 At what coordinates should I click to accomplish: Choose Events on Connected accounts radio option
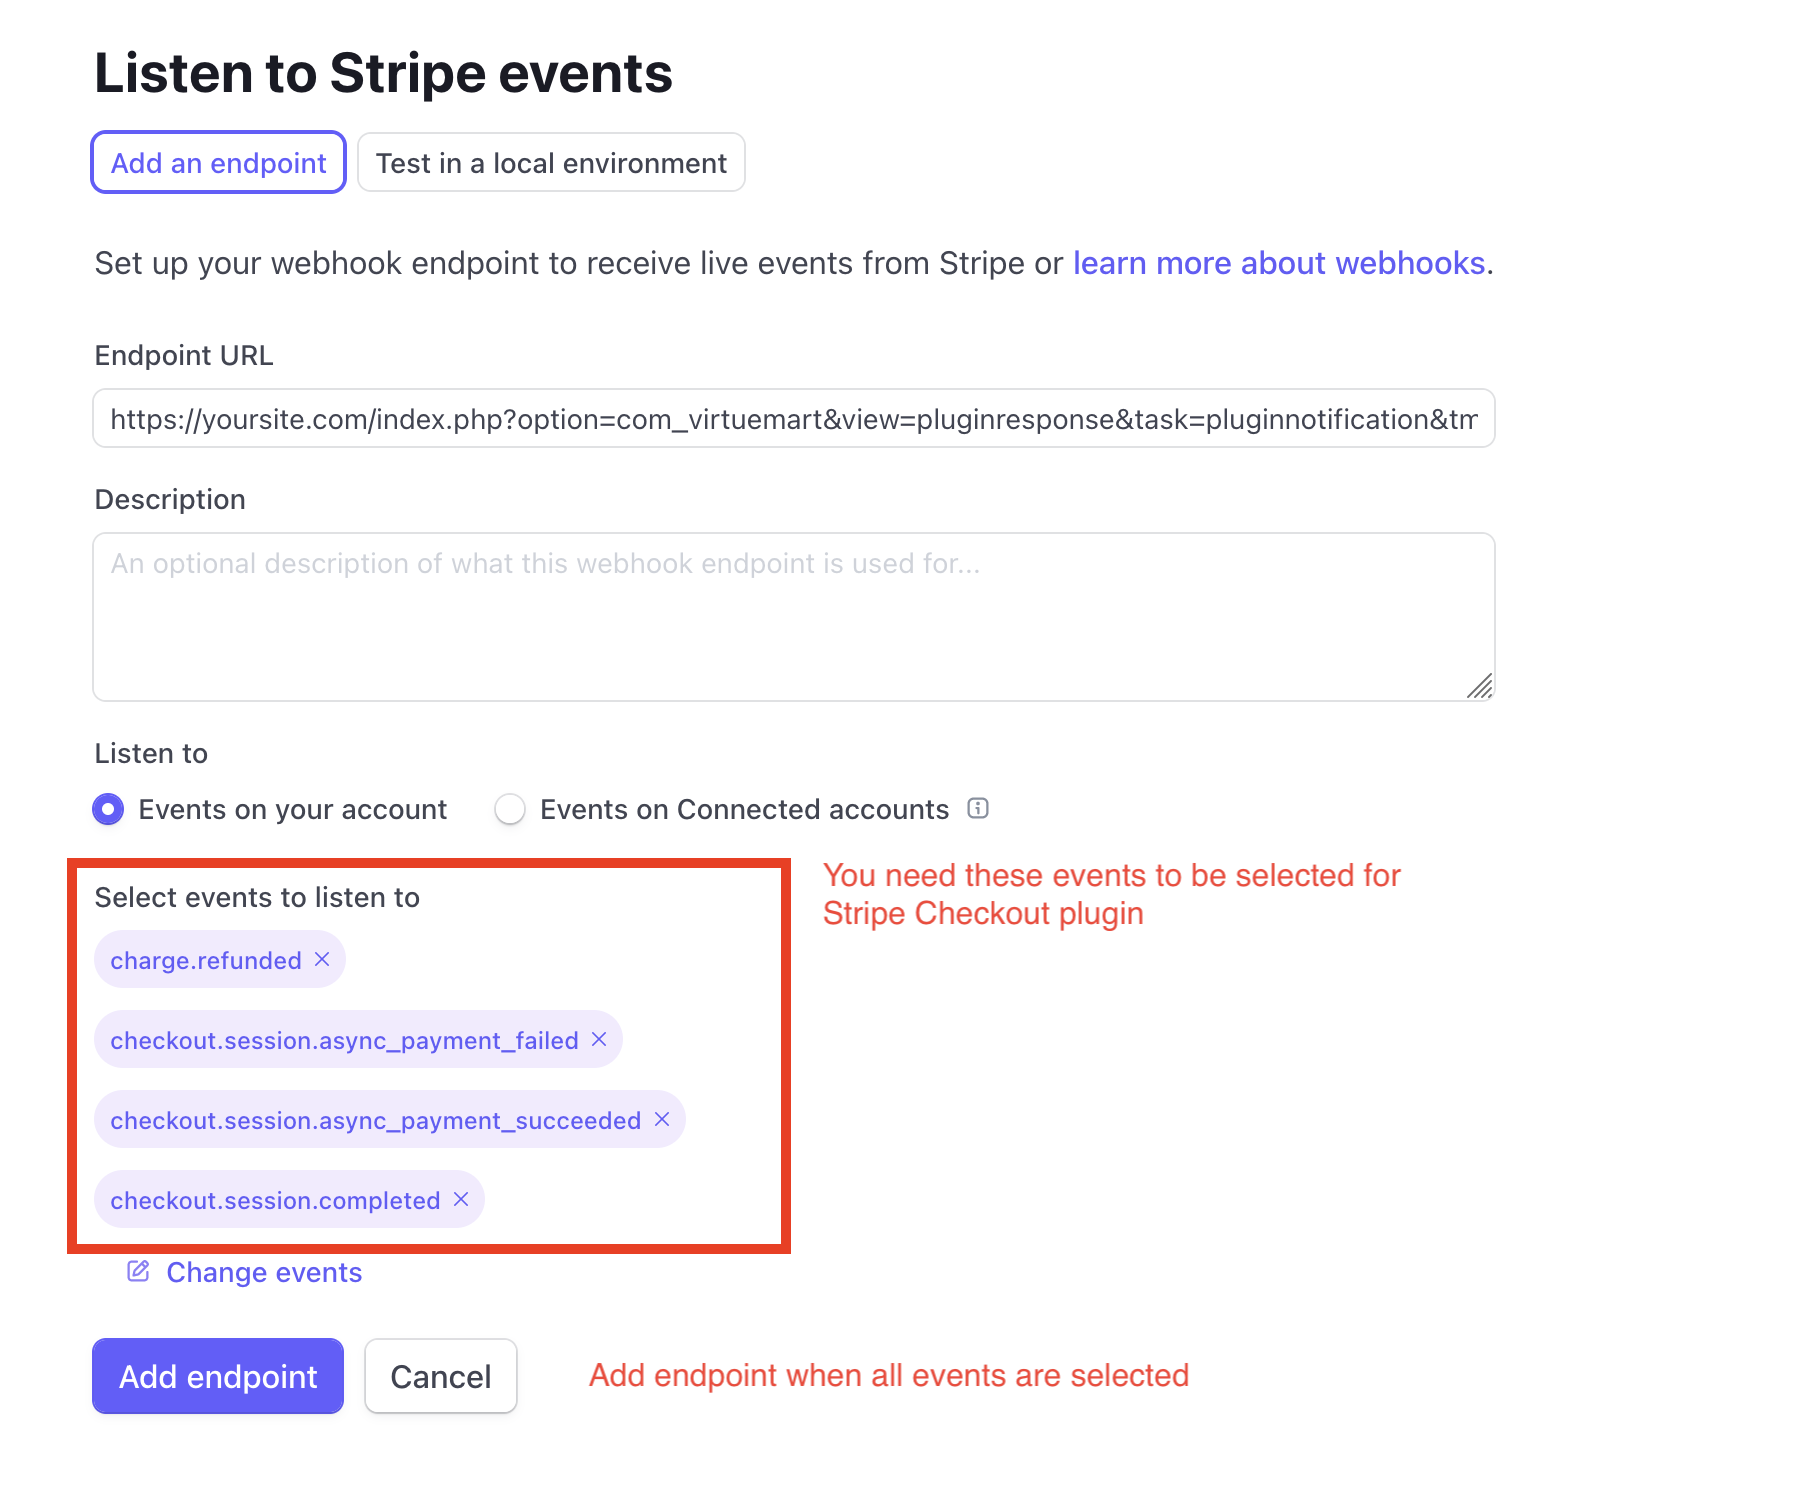tap(510, 809)
